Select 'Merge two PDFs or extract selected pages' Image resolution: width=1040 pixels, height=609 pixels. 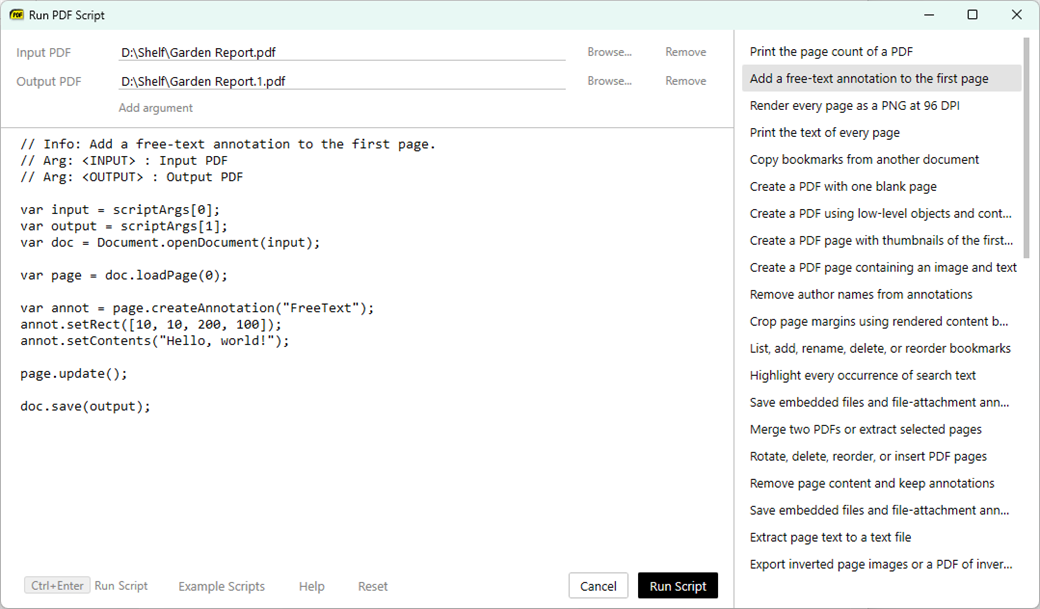(x=881, y=430)
